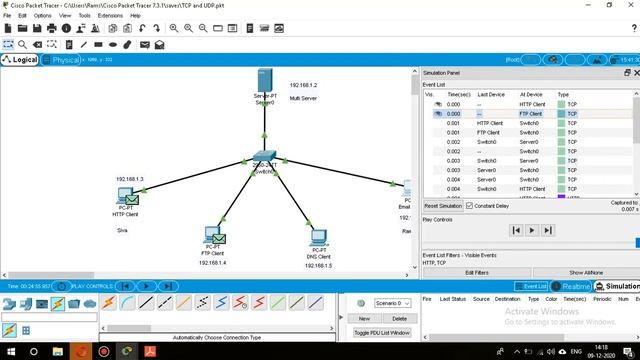This screenshot has height=360, width=640.
Task: Open the File menu
Action: (x=7, y=16)
